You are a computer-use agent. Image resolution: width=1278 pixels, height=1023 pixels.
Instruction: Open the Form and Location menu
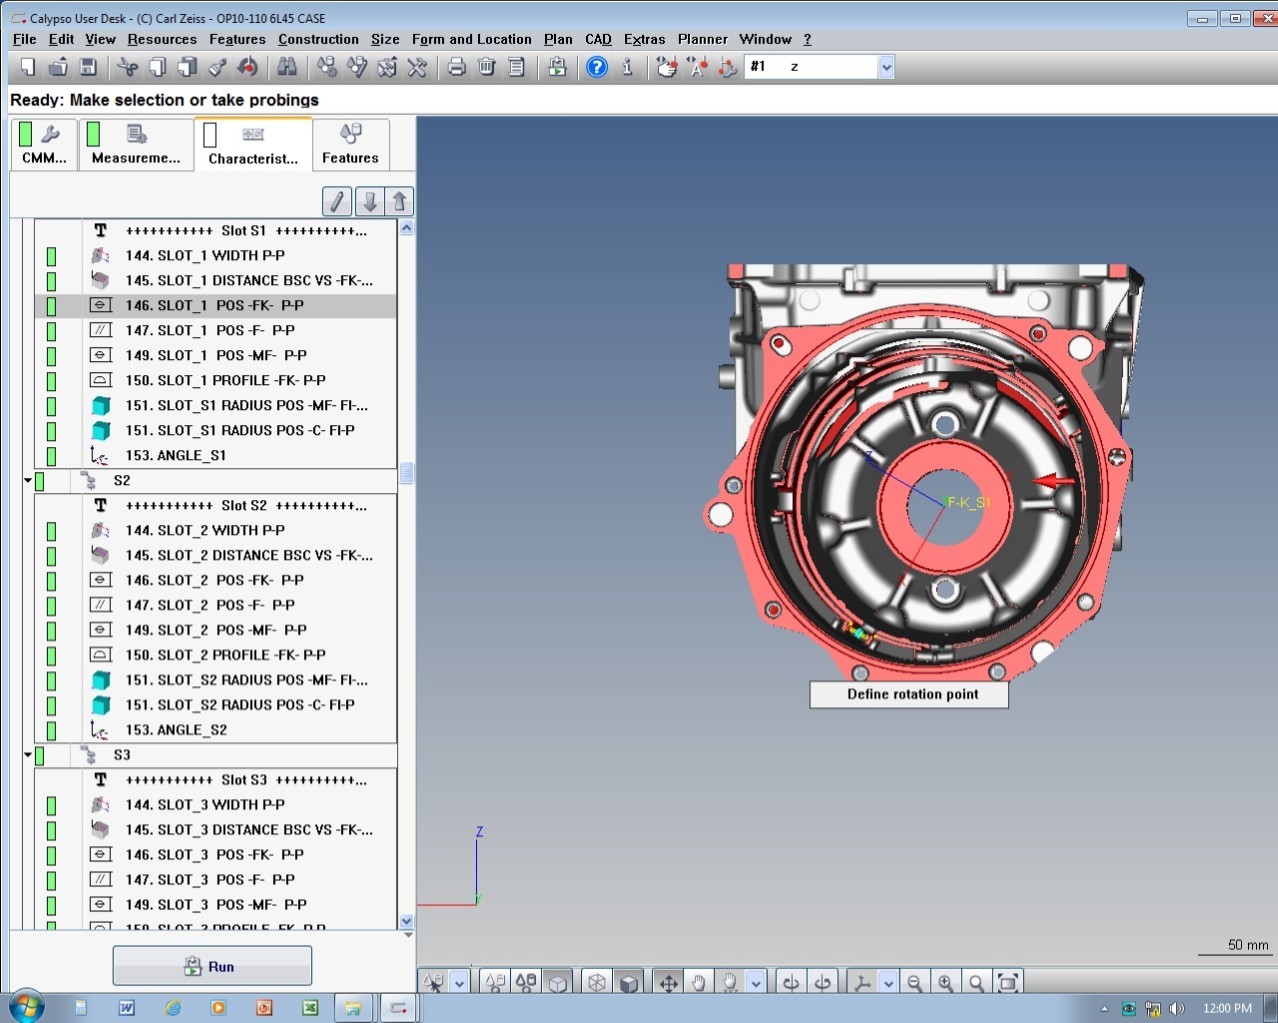(x=471, y=39)
